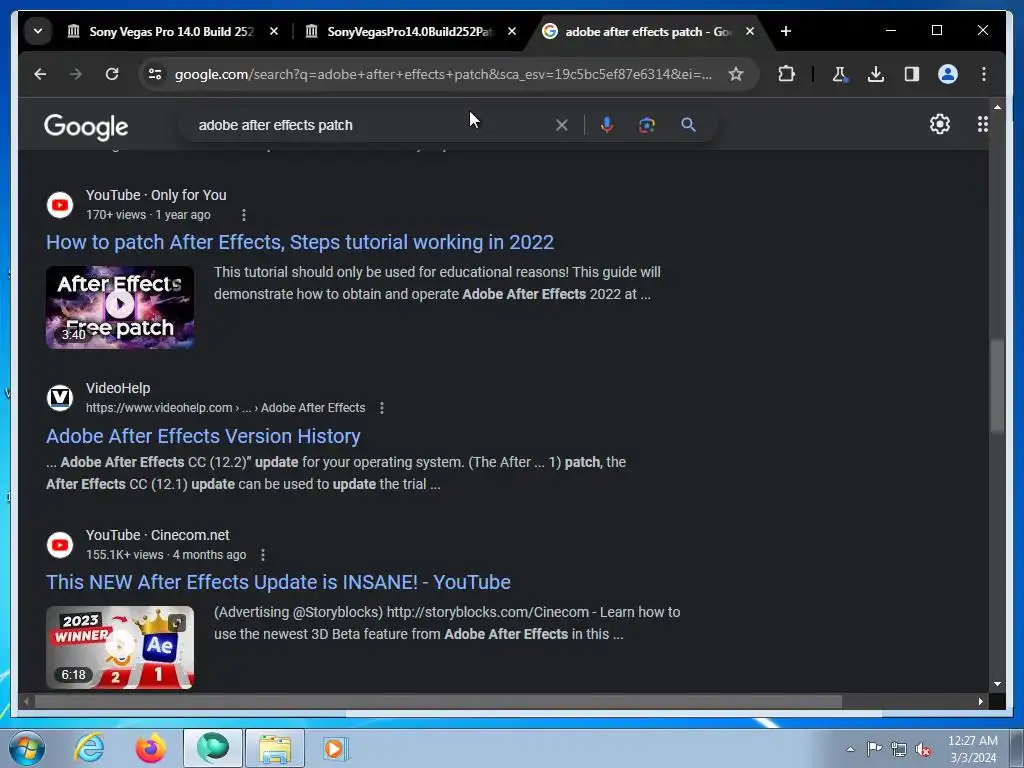
Task: Show browser downloads
Action: [x=876, y=74]
